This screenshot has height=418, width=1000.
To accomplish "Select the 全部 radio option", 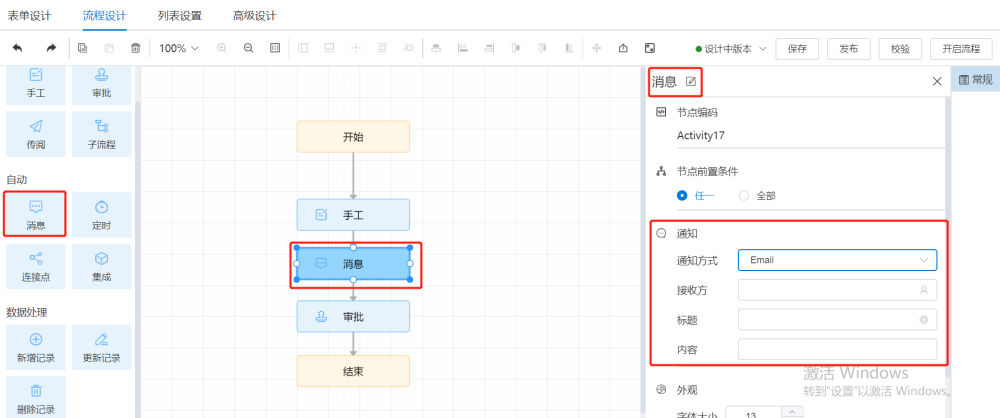I will coord(744,195).
